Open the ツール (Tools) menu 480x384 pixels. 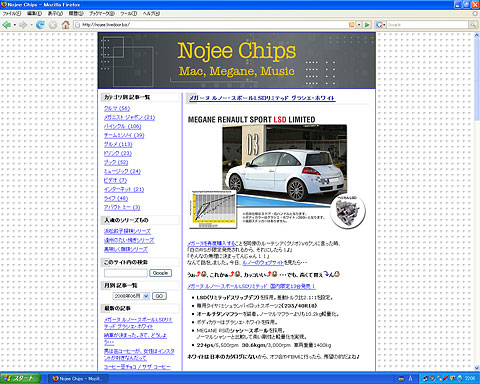tap(129, 13)
